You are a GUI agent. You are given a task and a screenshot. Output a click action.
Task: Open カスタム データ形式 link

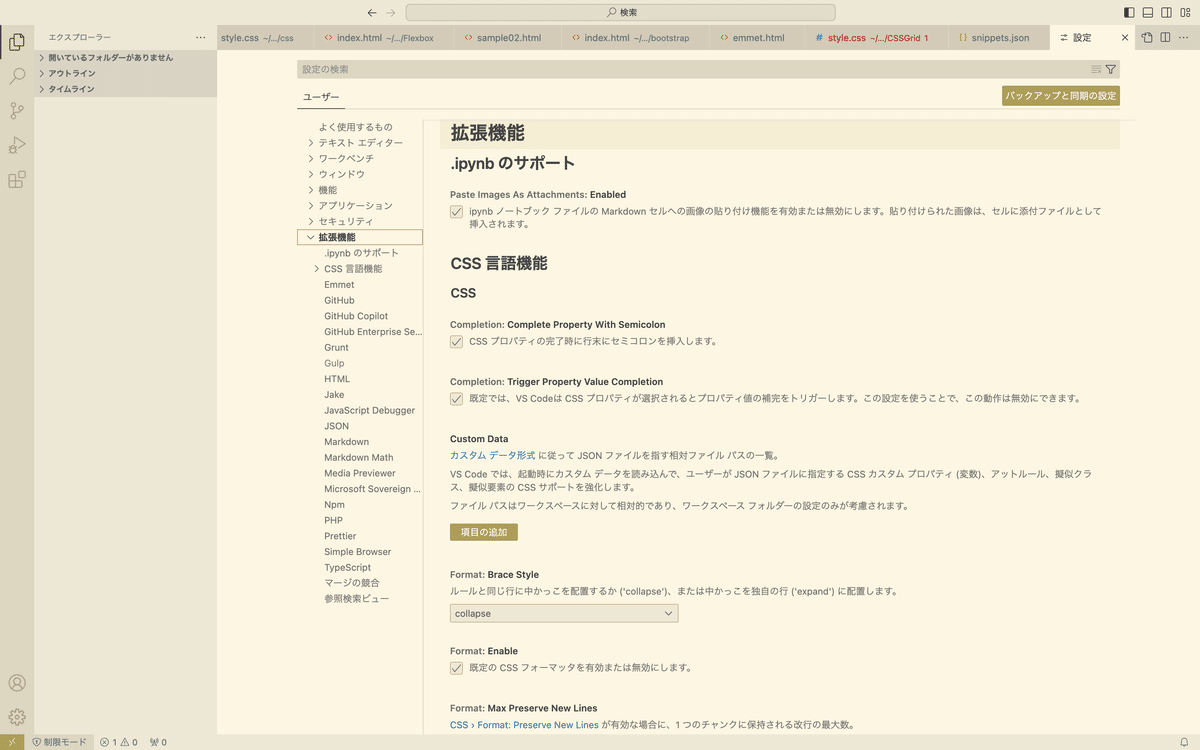click(x=493, y=456)
